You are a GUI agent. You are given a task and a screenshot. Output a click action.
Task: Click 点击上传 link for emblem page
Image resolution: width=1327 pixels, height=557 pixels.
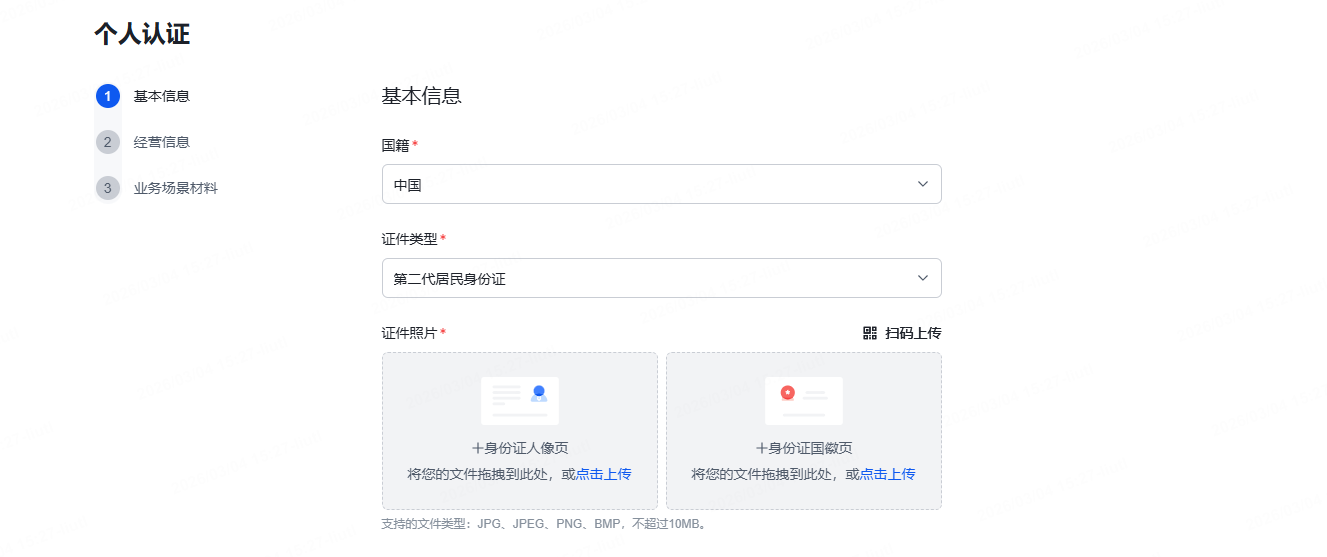(888, 474)
